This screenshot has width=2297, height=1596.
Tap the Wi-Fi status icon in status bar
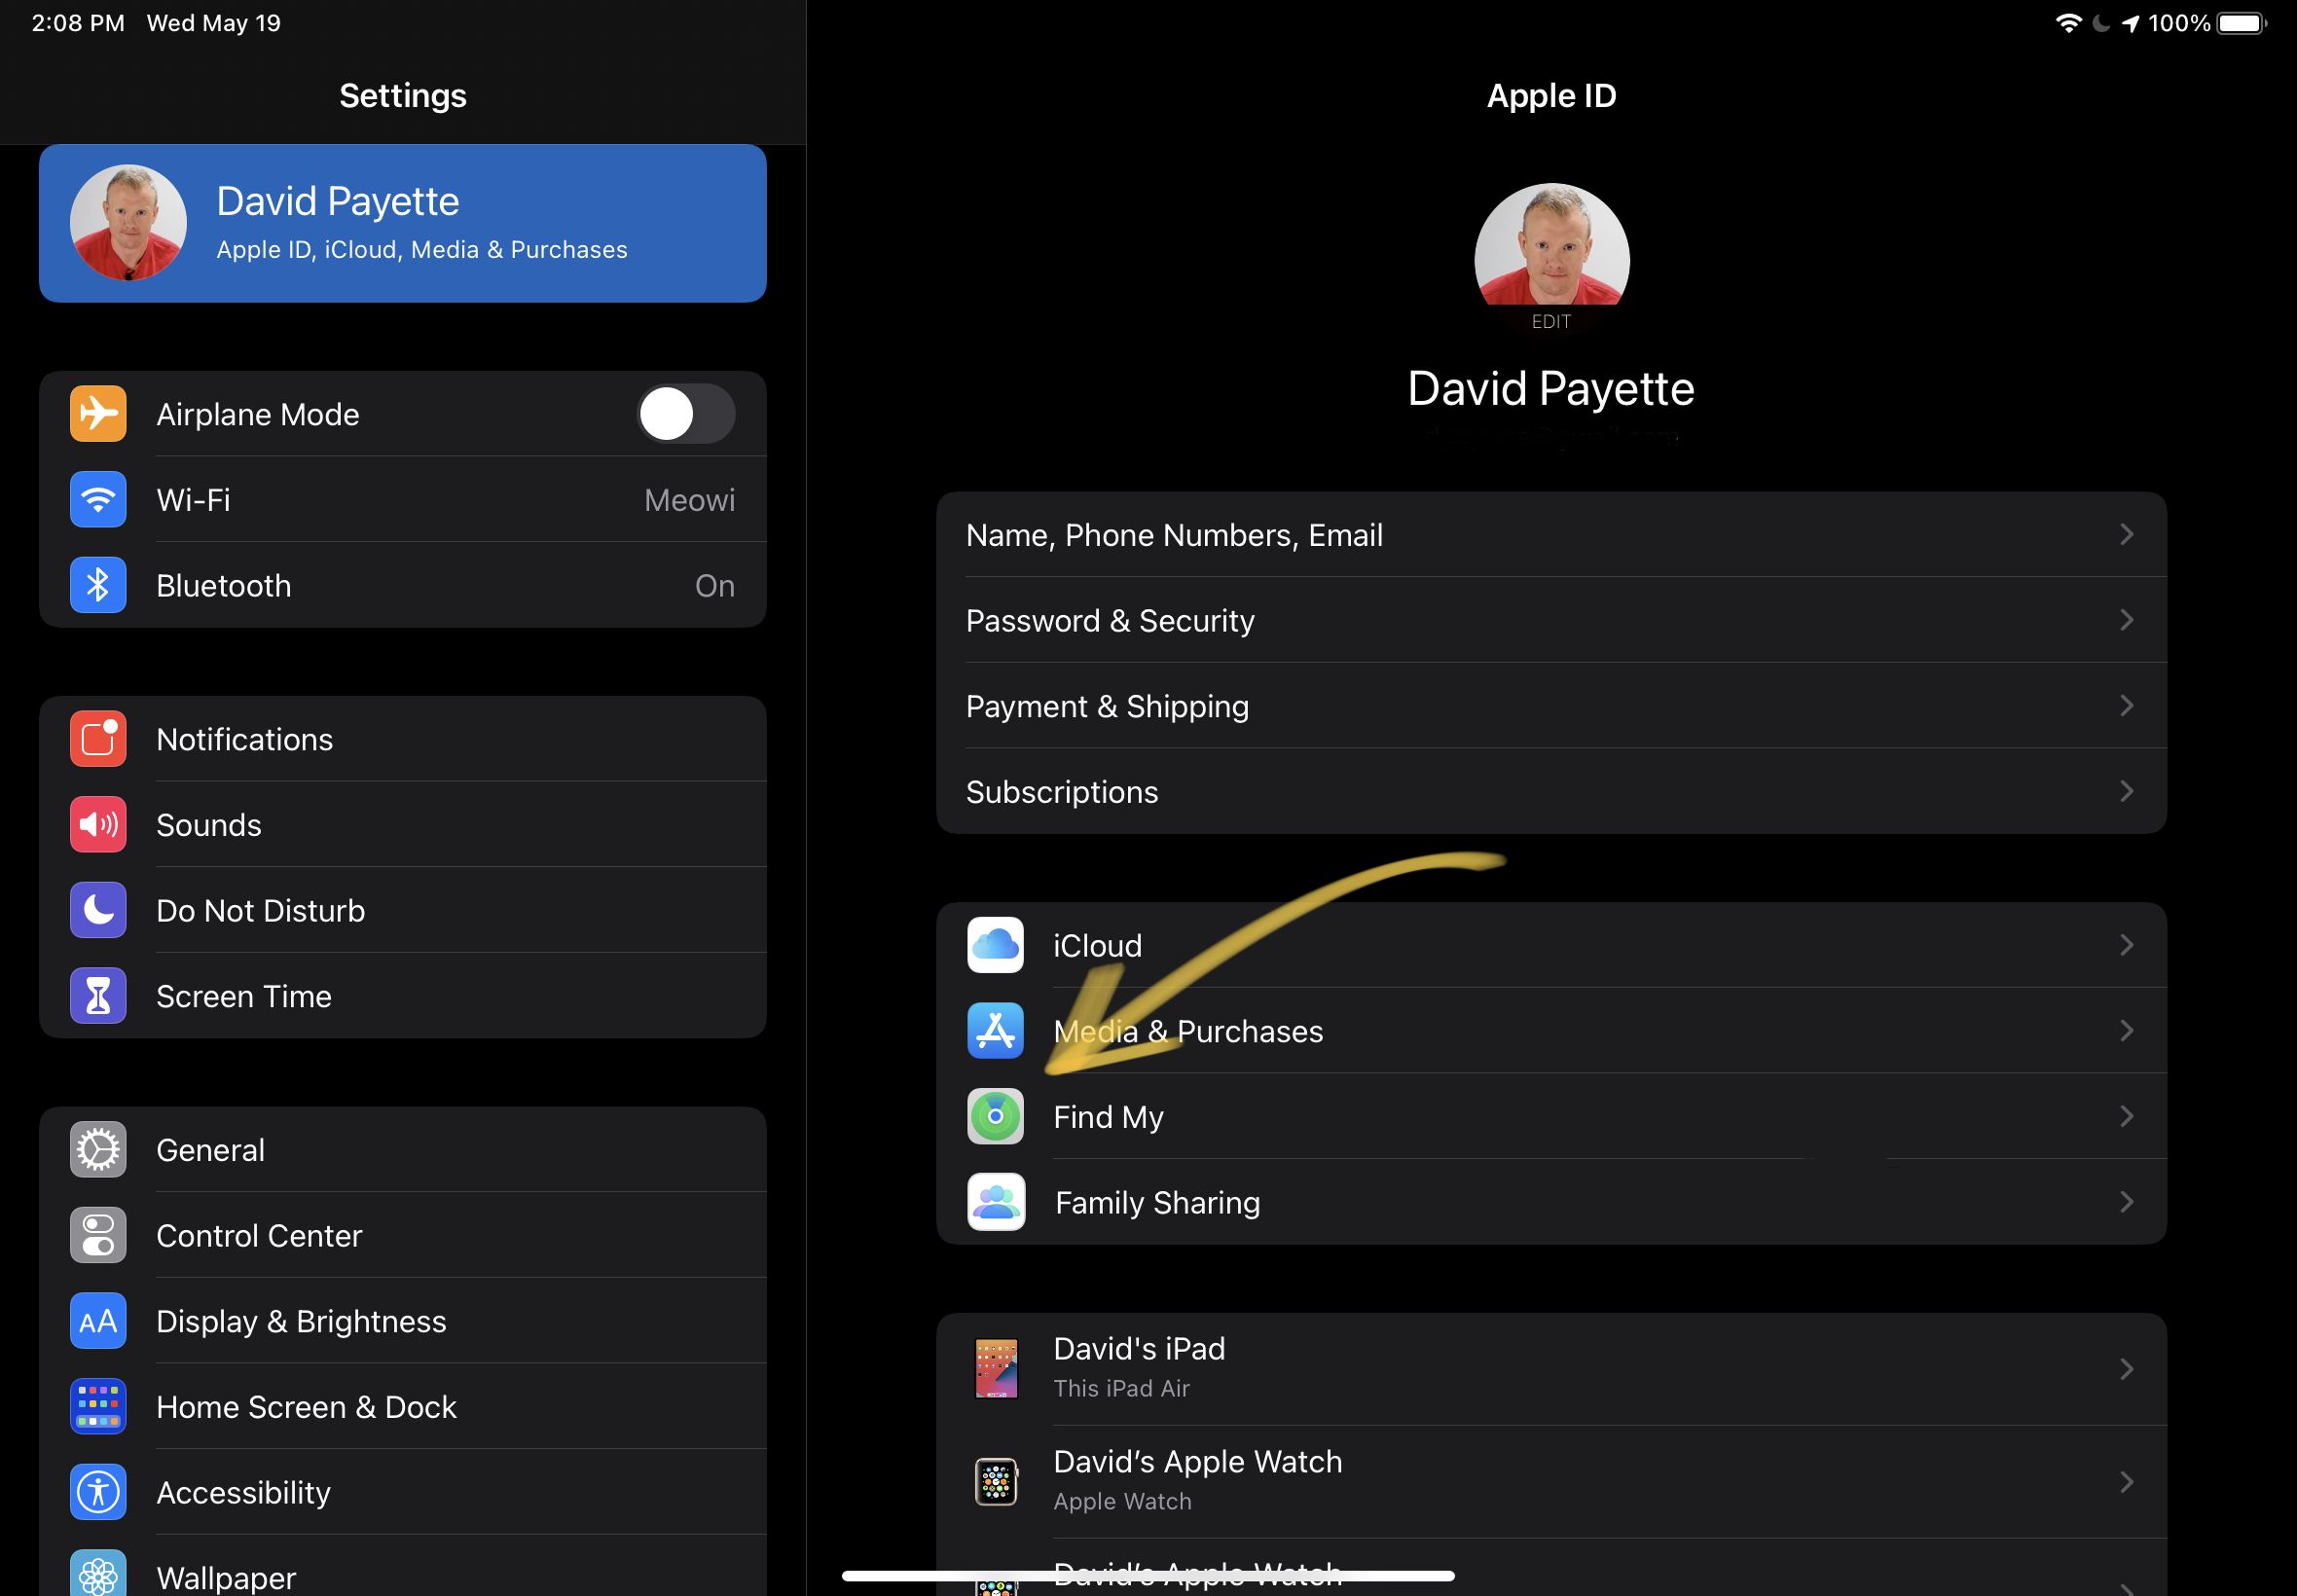(x=2069, y=23)
